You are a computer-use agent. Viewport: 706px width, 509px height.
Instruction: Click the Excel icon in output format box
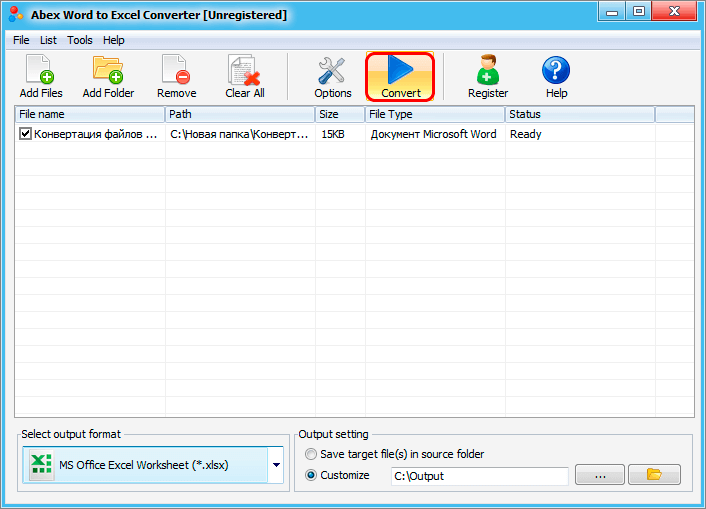[x=41, y=464]
